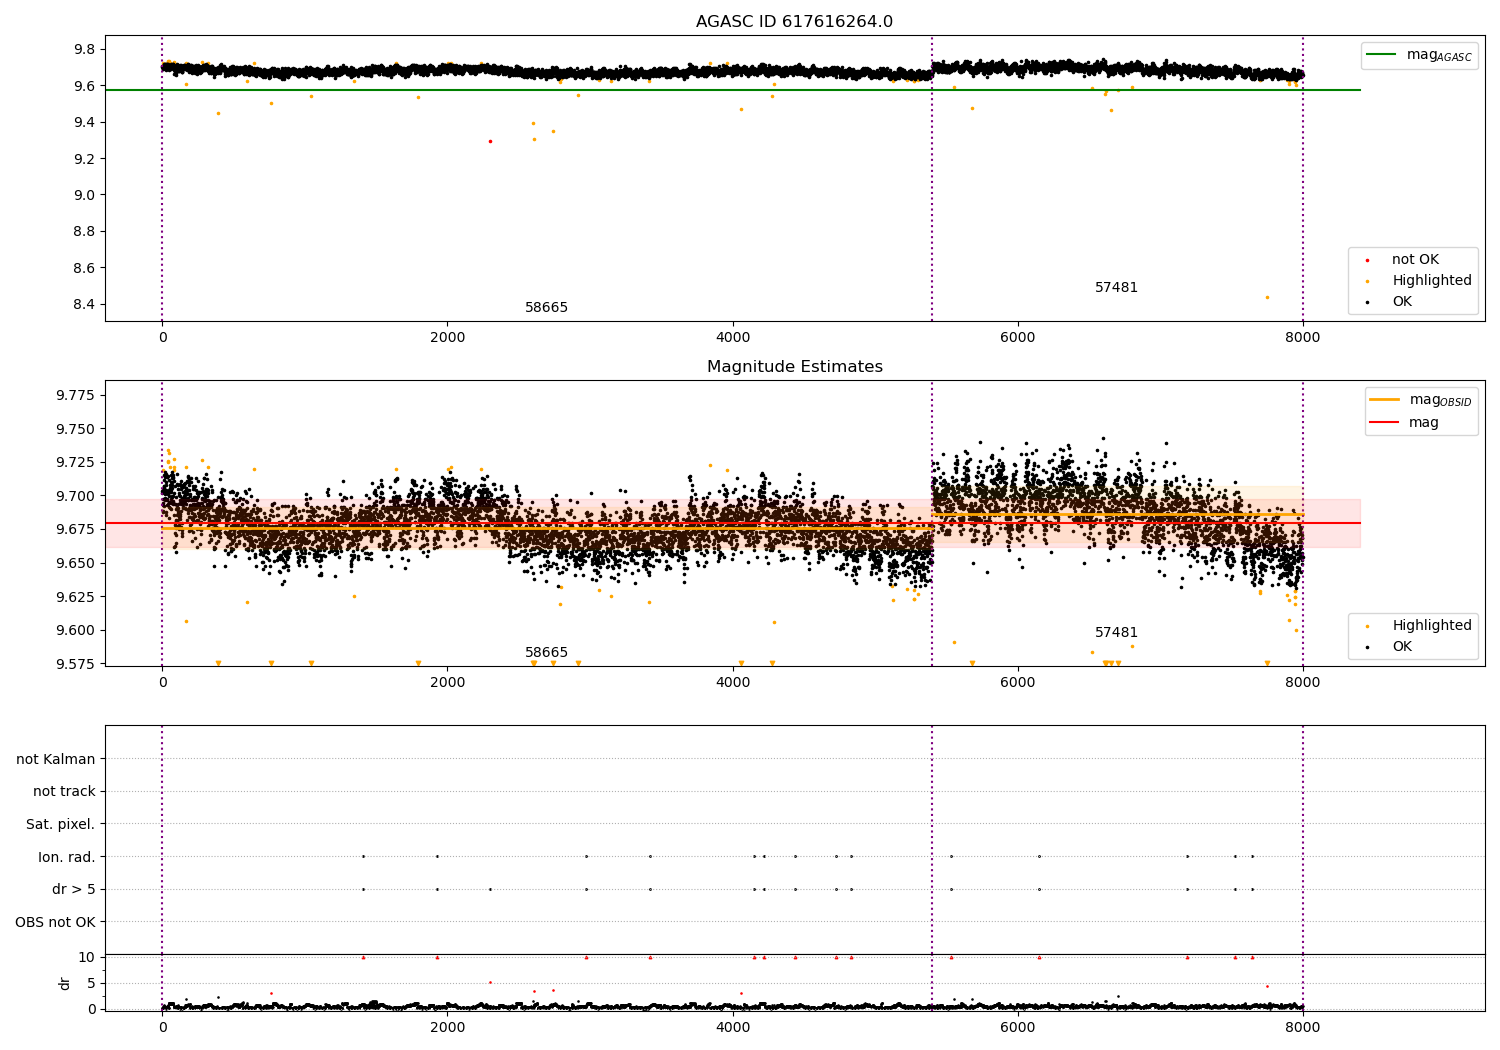Click the 9.775 tick label
Viewport: 1500px width, 1050px height.
(x=76, y=396)
